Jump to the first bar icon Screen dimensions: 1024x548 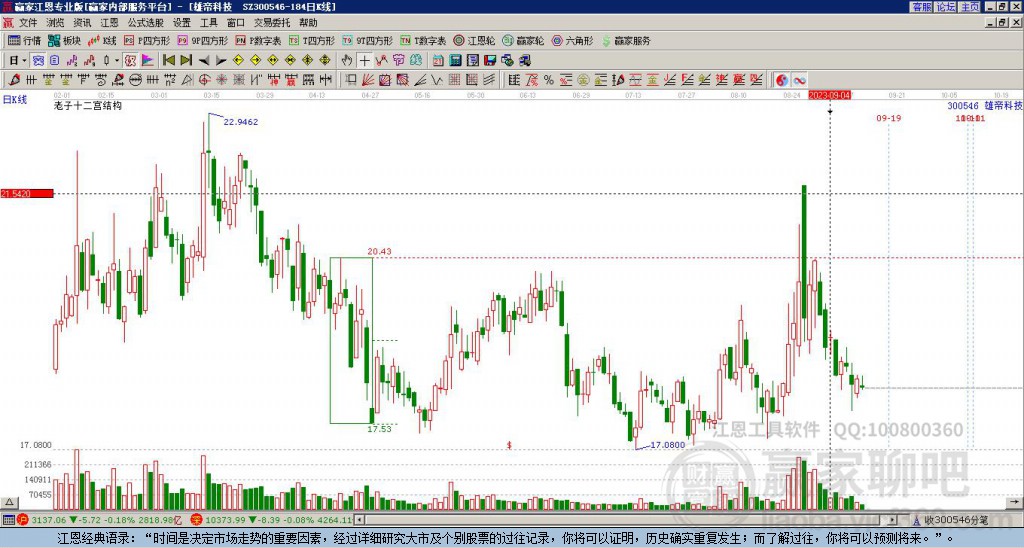click(x=168, y=61)
